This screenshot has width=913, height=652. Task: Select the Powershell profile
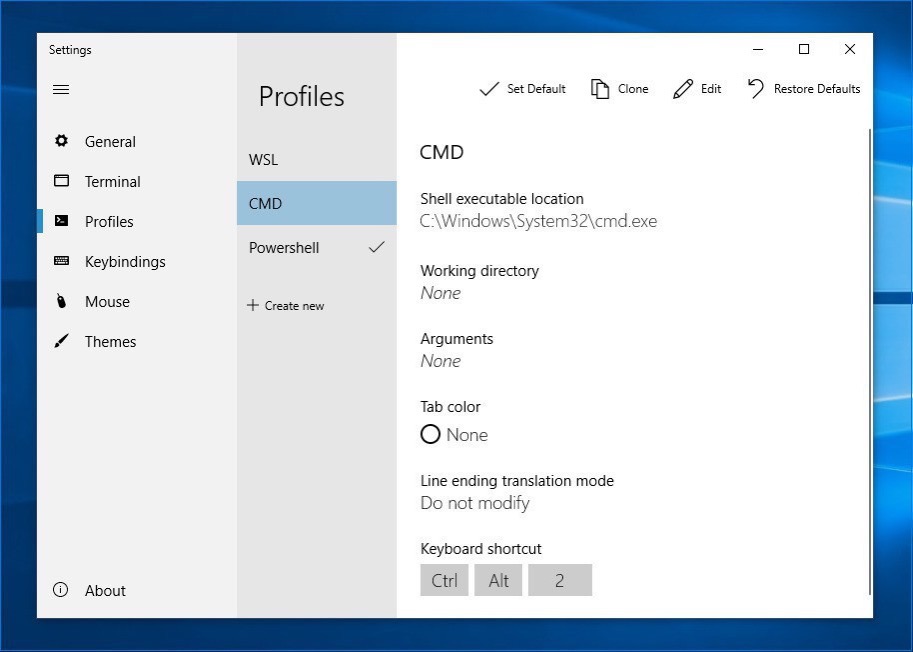pyautogui.click(x=284, y=248)
